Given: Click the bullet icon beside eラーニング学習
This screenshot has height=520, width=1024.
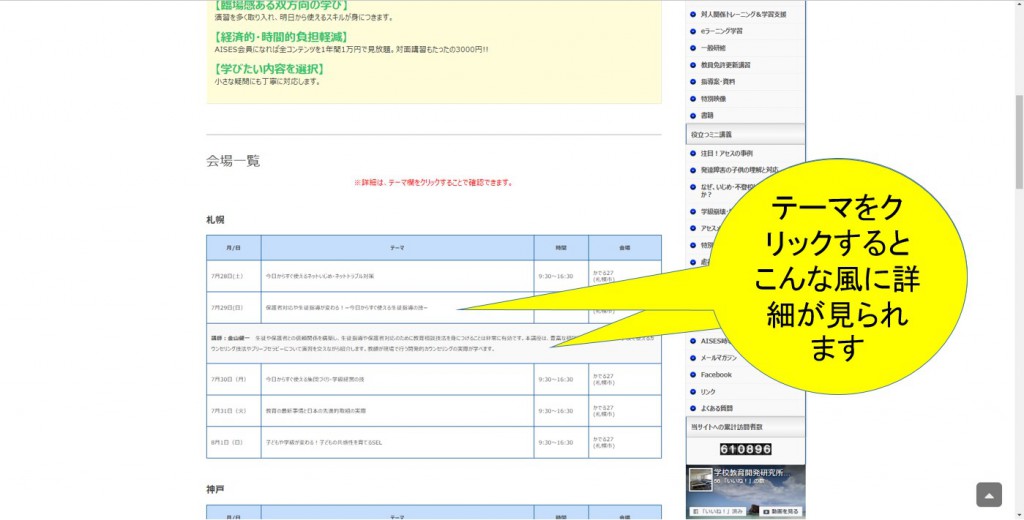Looking at the screenshot, I should [x=693, y=31].
